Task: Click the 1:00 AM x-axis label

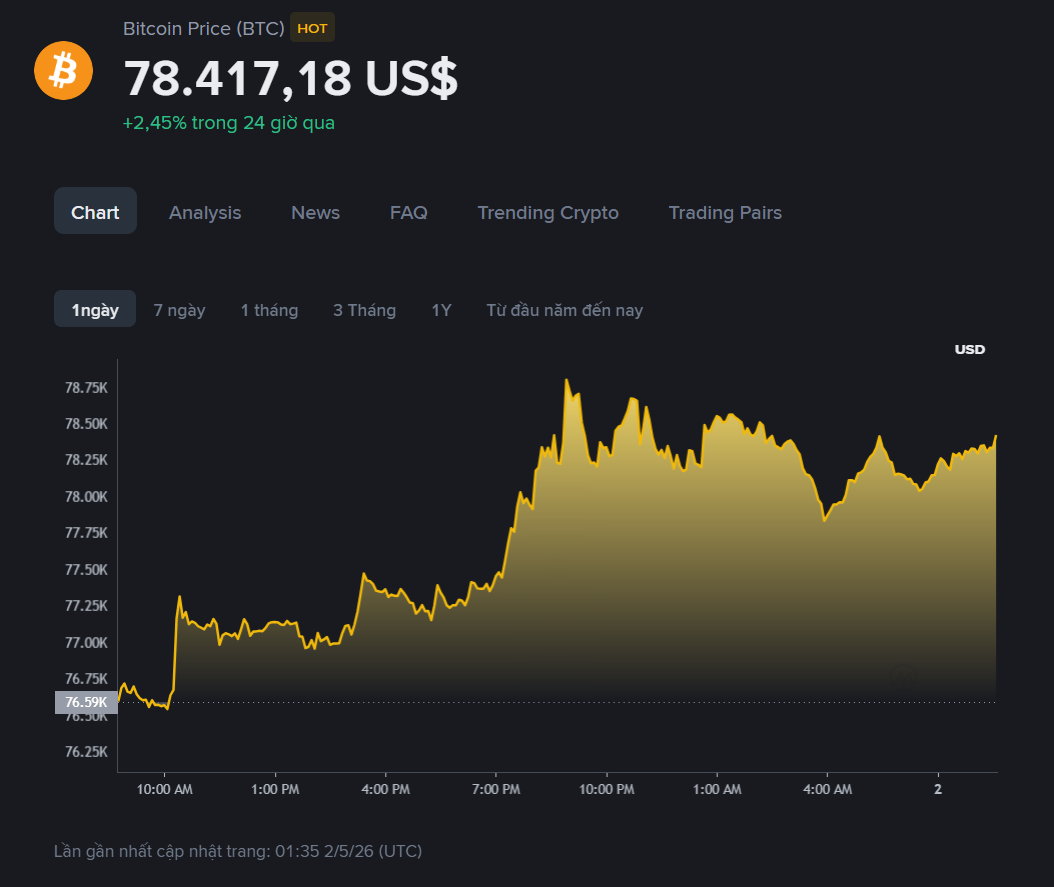Action: click(717, 789)
